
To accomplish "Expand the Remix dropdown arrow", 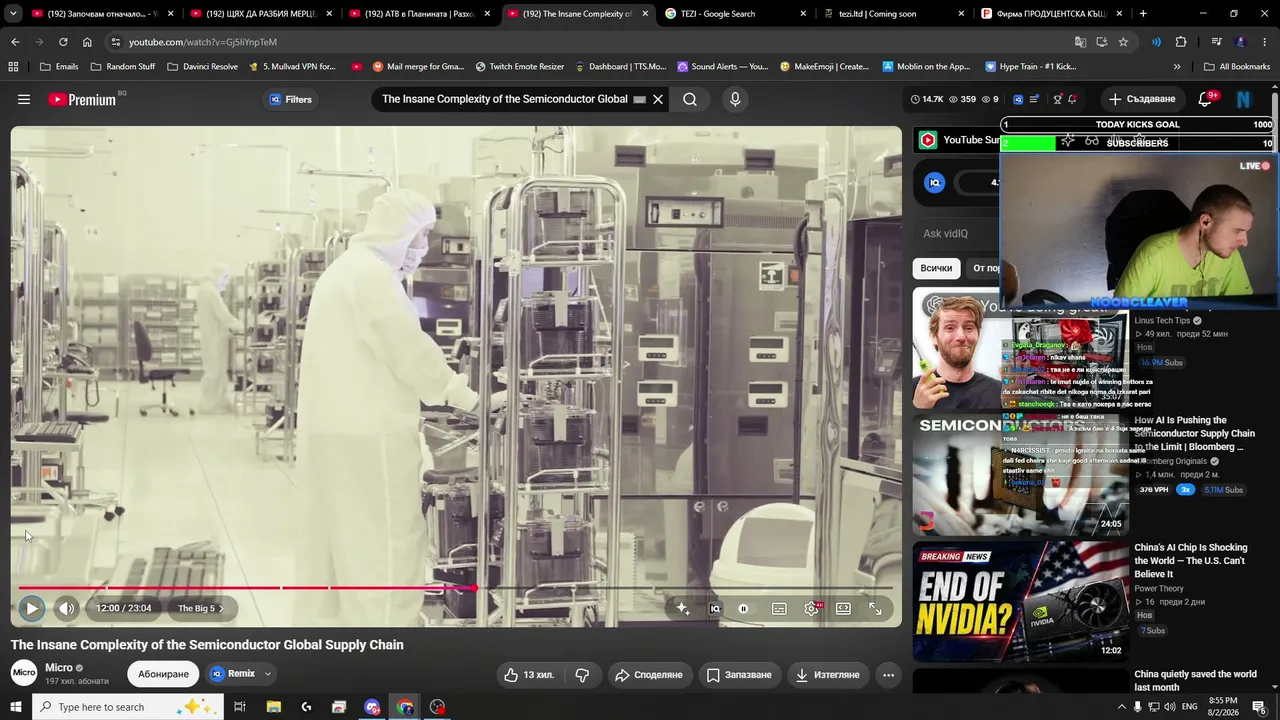I will coord(268,674).
